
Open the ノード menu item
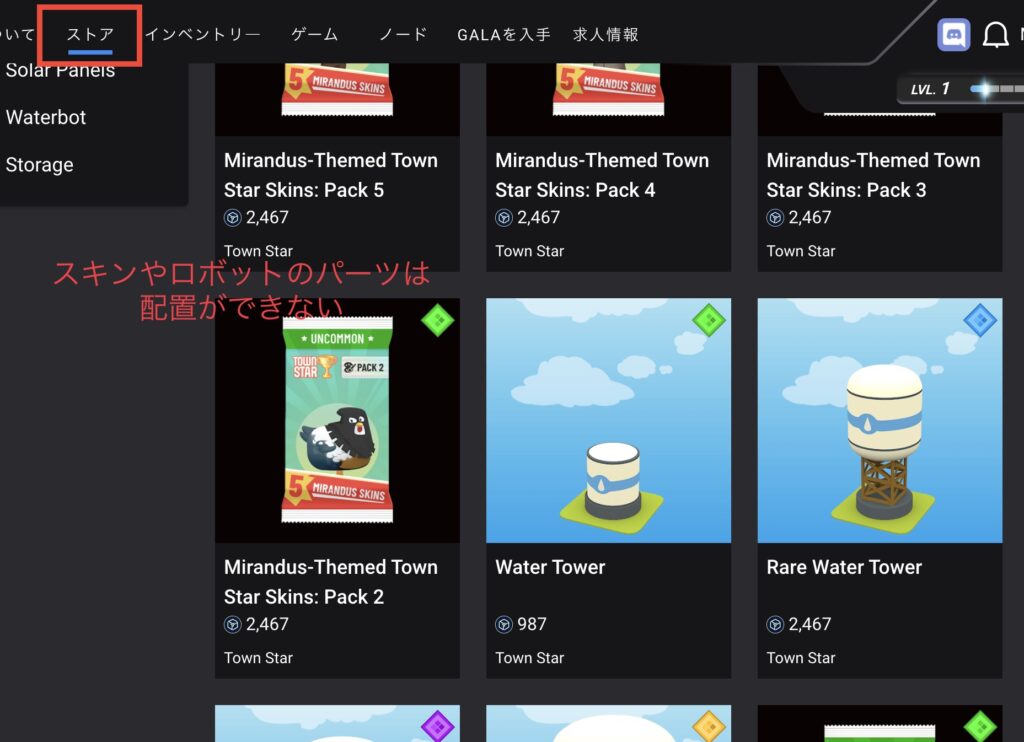click(x=403, y=34)
